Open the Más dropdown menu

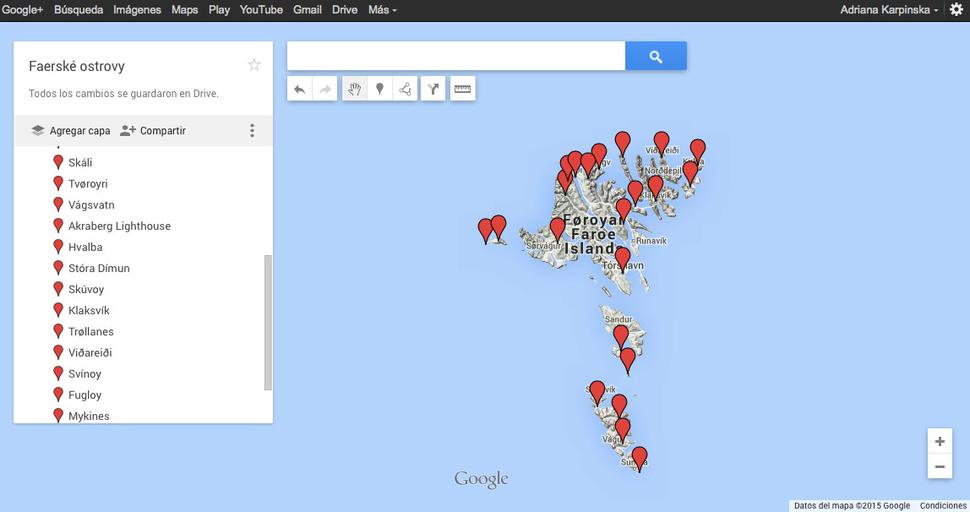click(382, 10)
